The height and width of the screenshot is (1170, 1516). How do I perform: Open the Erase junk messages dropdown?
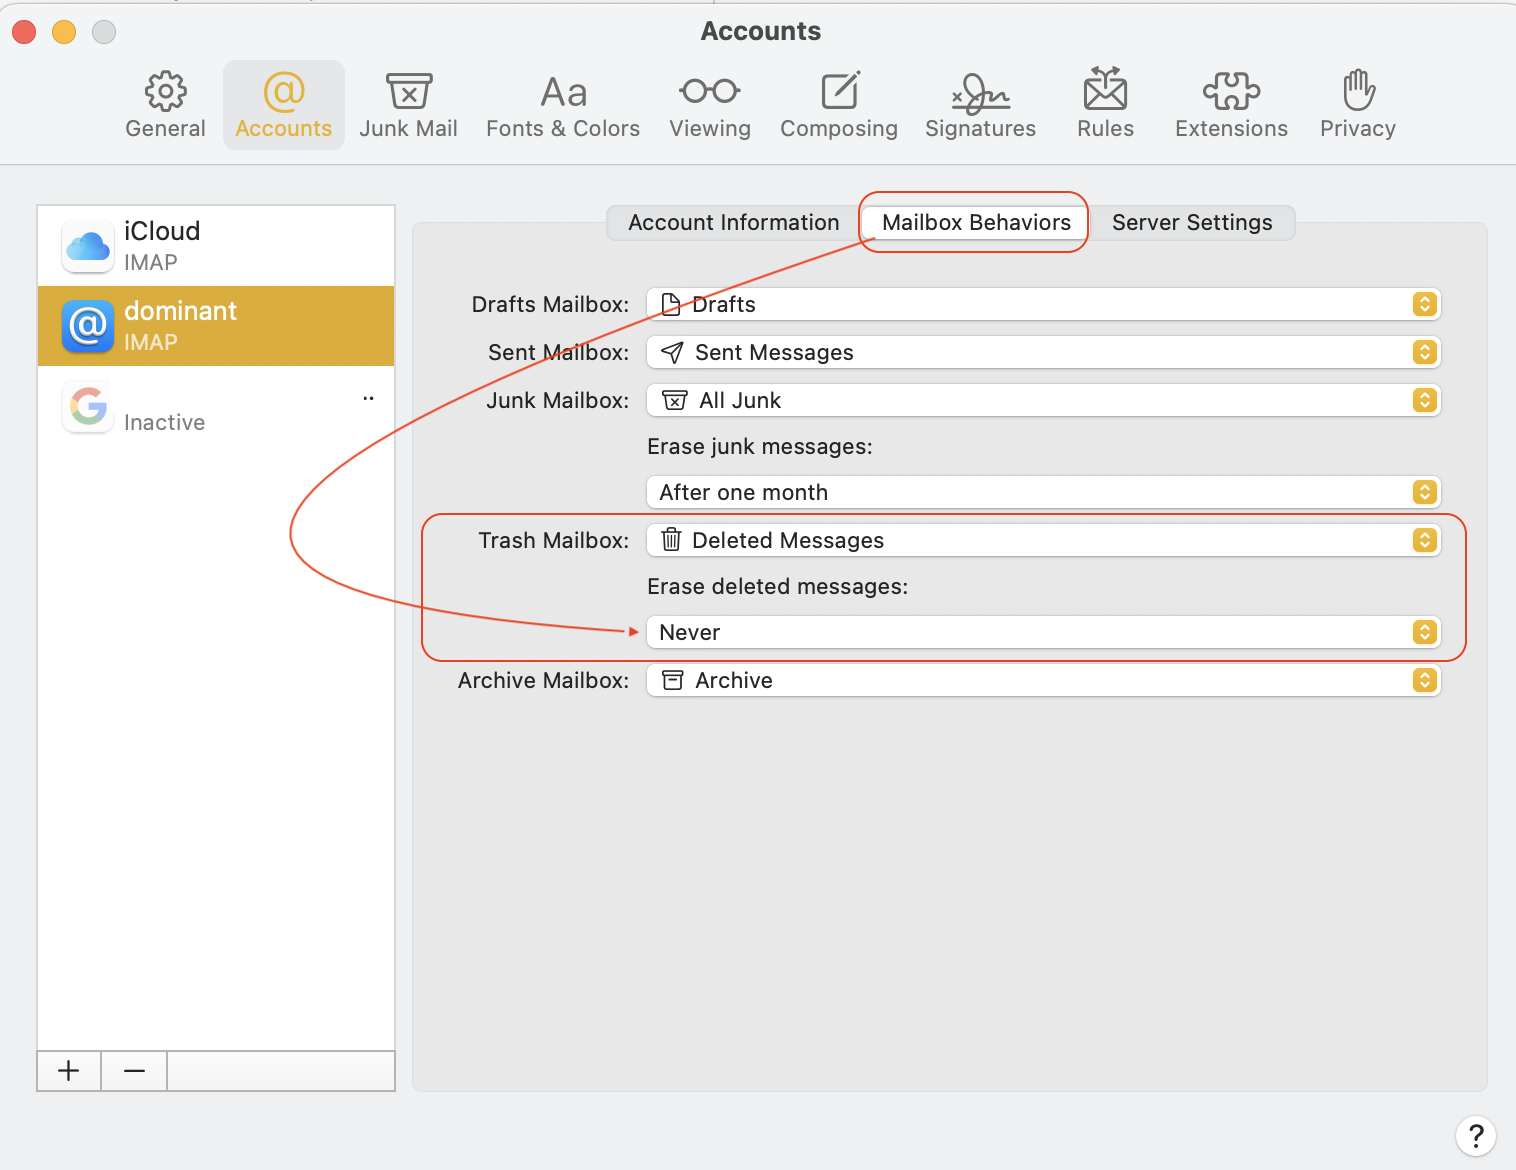1043,492
